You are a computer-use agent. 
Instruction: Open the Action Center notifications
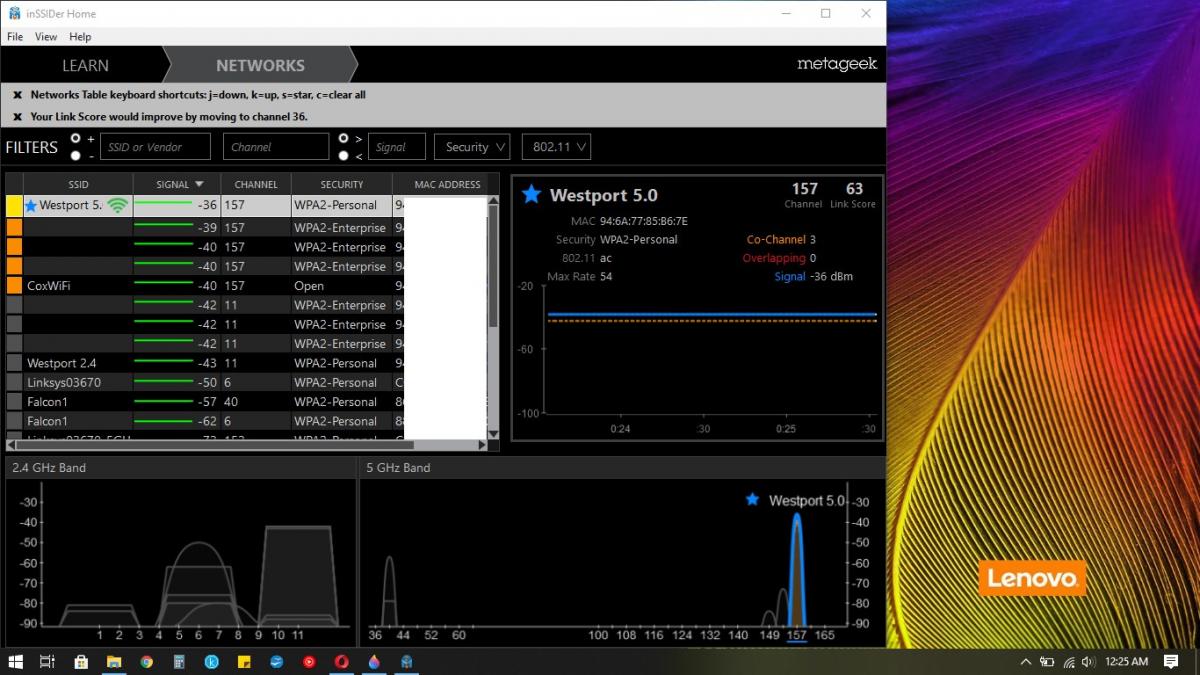click(1171, 661)
